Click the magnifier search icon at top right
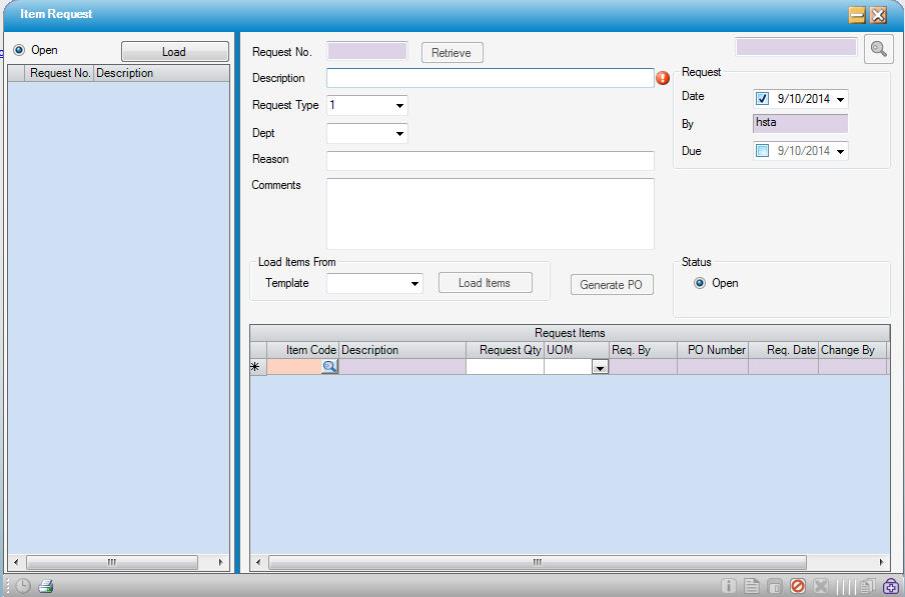This screenshot has height=597, width=905. (877, 48)
